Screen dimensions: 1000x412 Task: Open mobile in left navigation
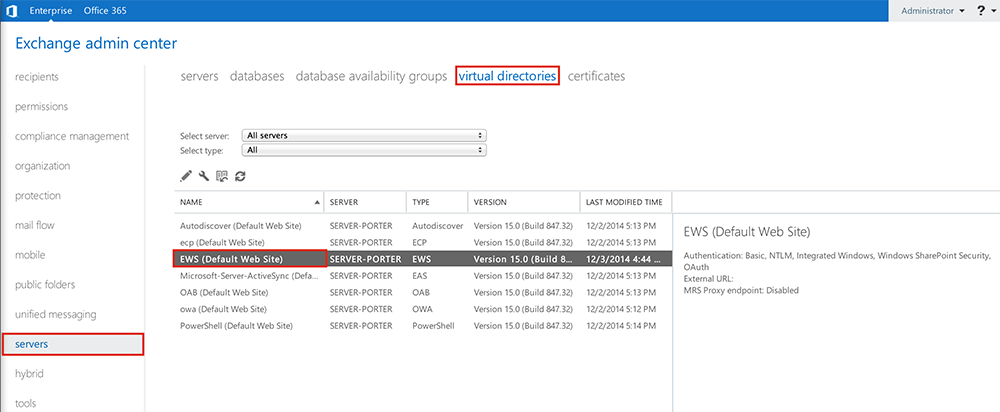click(30, 255)
